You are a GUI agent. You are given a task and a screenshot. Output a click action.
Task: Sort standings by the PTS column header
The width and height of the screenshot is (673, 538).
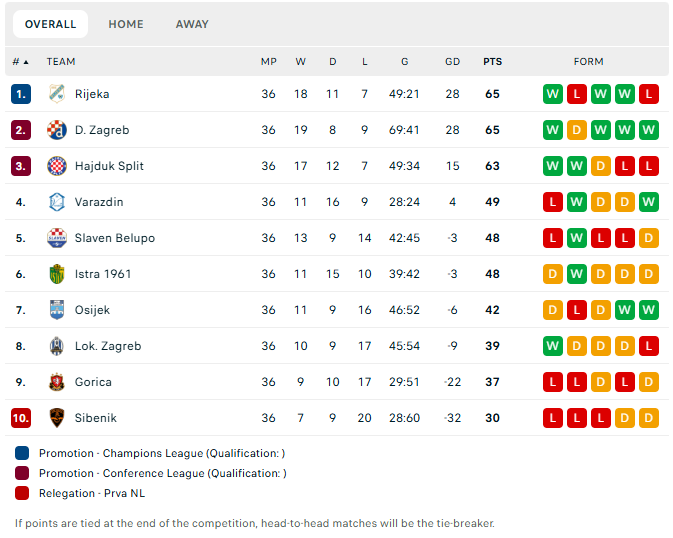492,62
